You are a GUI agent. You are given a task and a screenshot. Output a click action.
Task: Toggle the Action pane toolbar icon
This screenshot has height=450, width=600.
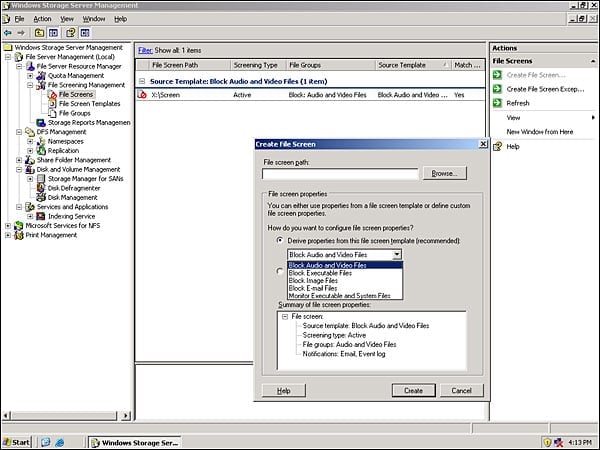click(x=85, y=33)
